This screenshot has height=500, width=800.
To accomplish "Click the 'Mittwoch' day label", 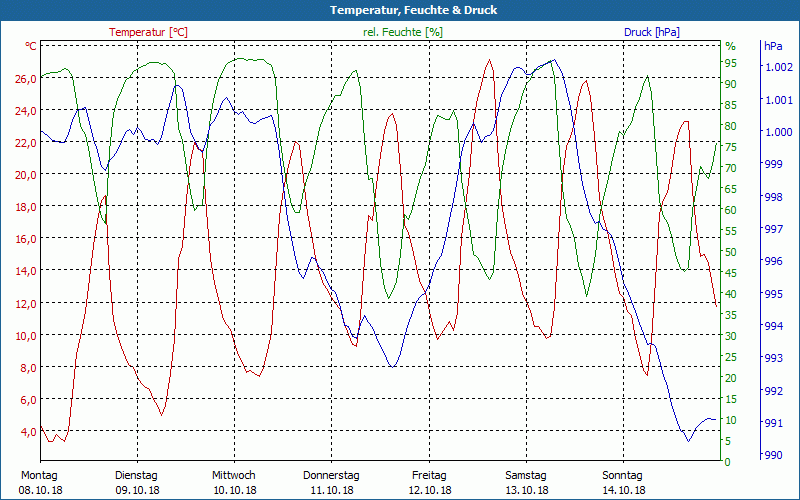I will [x=234, y=476].
